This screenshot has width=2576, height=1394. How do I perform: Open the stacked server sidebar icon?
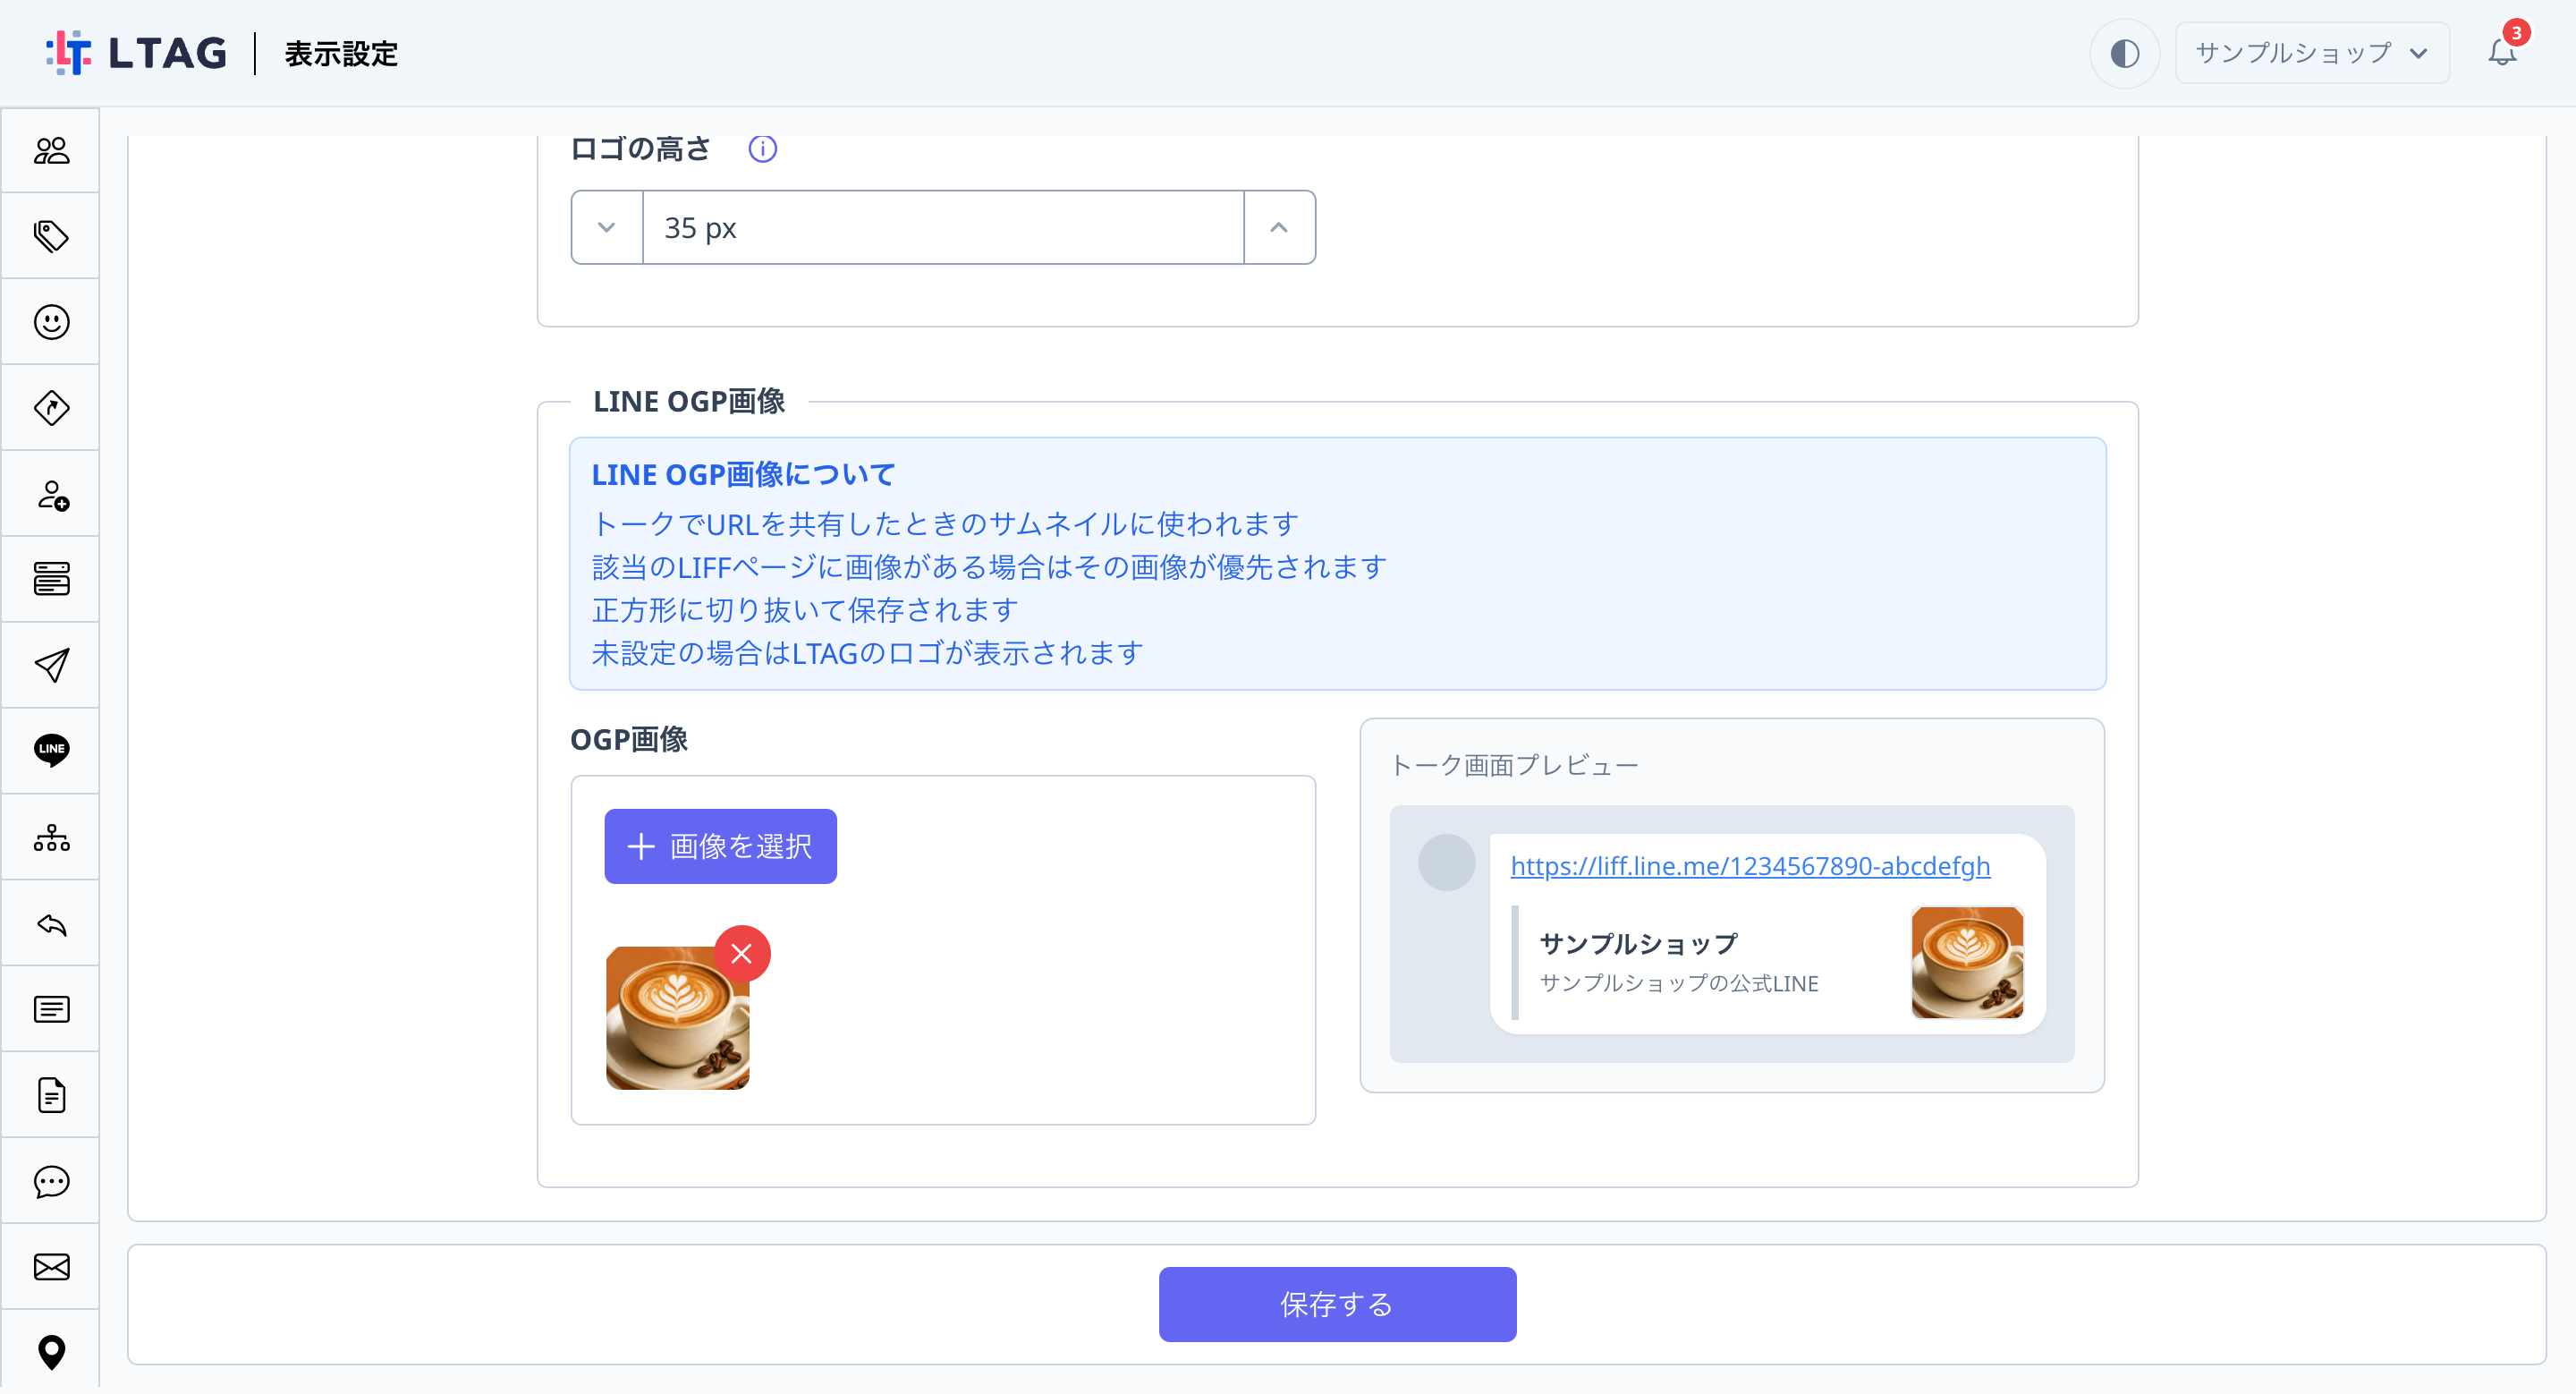51,579
